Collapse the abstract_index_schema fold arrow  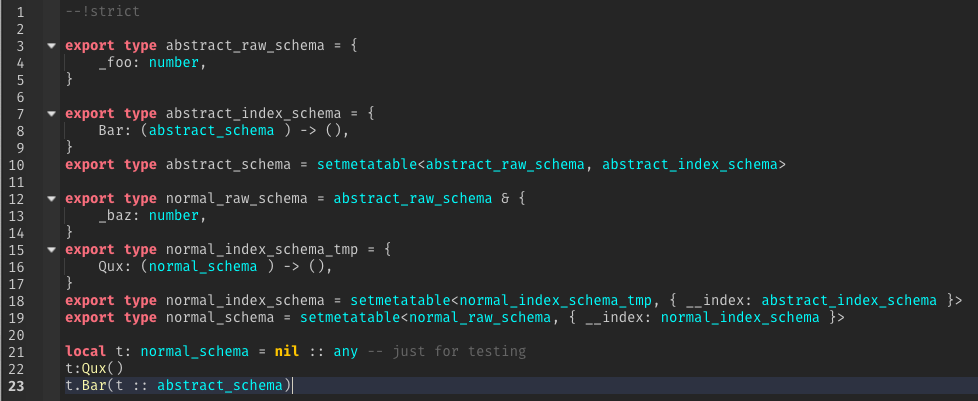point(50,114)
